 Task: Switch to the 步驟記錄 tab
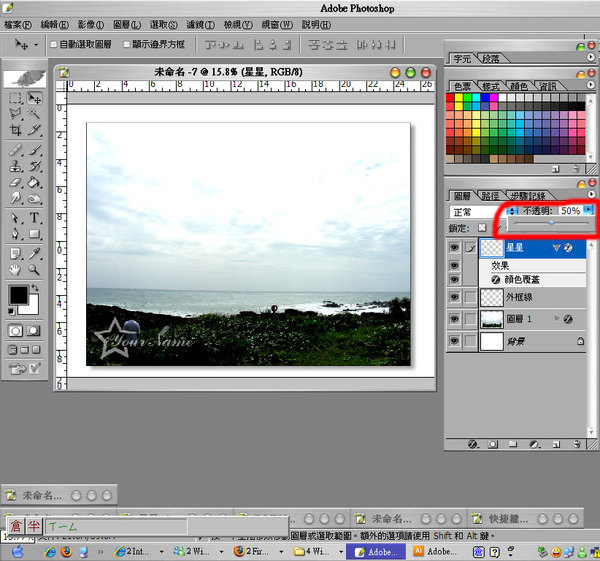click(528, 196)
